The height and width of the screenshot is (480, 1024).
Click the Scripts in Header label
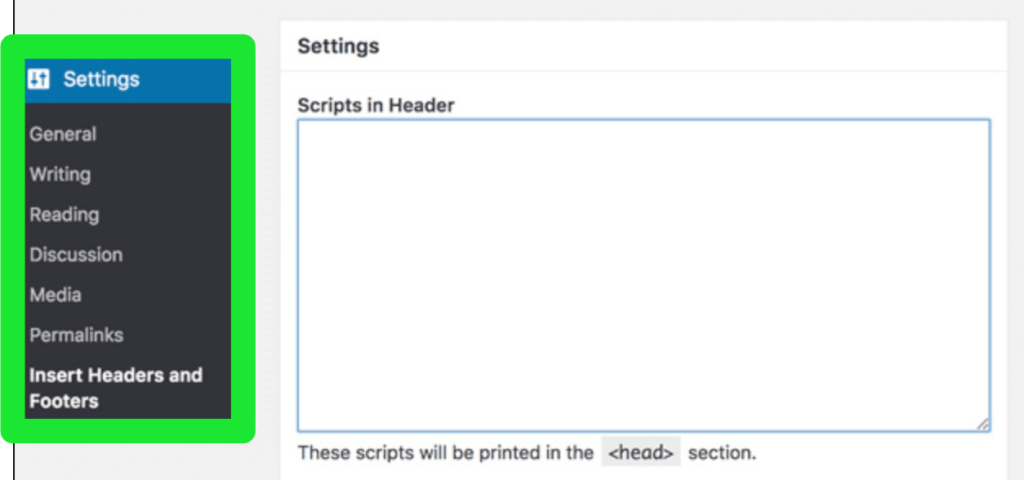click(376, 105)
